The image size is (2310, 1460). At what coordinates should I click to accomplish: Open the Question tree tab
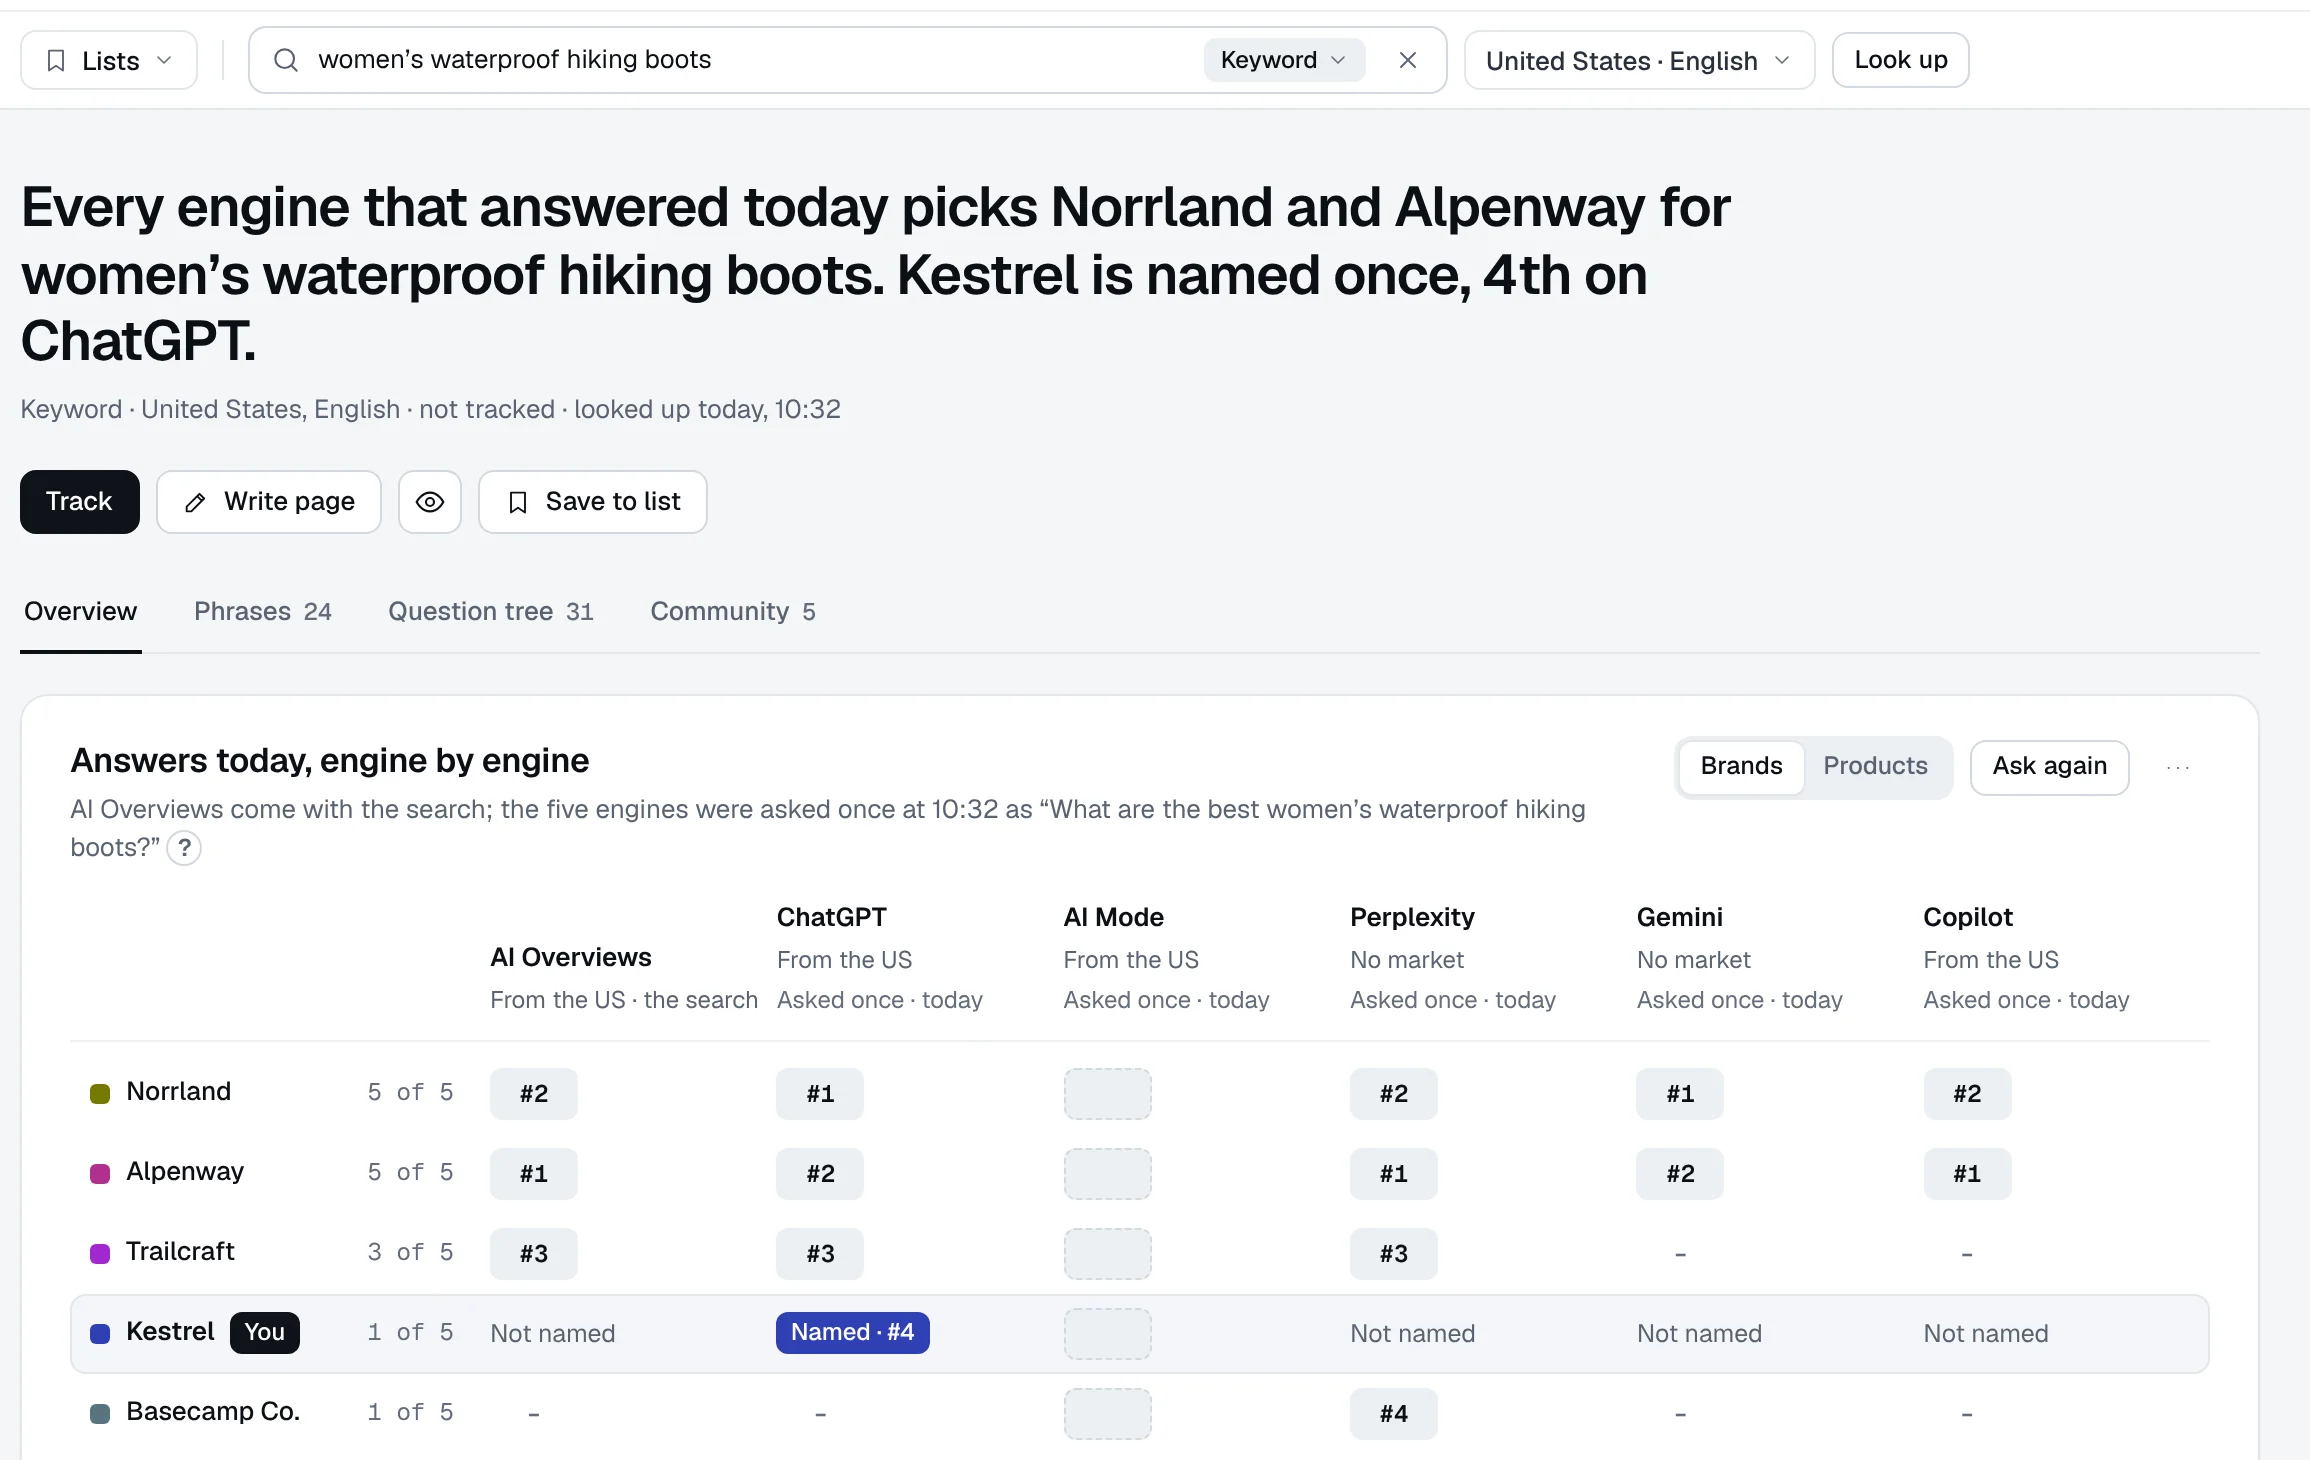click(491, 612)
